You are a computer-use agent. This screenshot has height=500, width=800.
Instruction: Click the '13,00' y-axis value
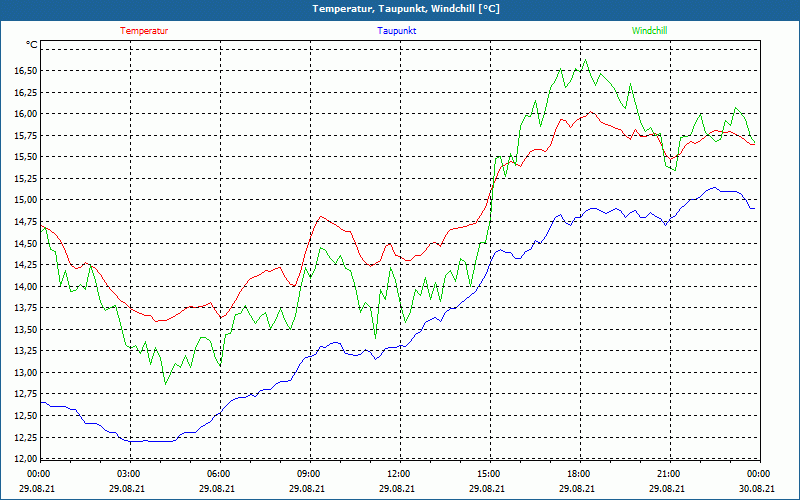(26, 372)
